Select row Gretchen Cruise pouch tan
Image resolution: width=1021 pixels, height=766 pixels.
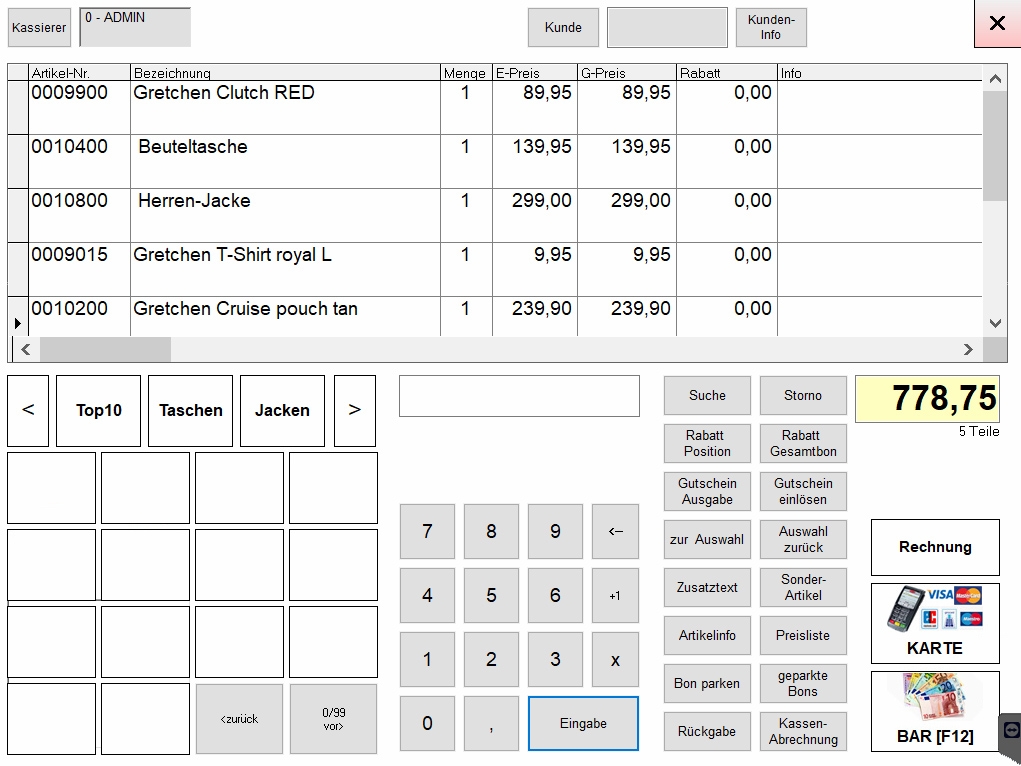[x=495, y=317]
